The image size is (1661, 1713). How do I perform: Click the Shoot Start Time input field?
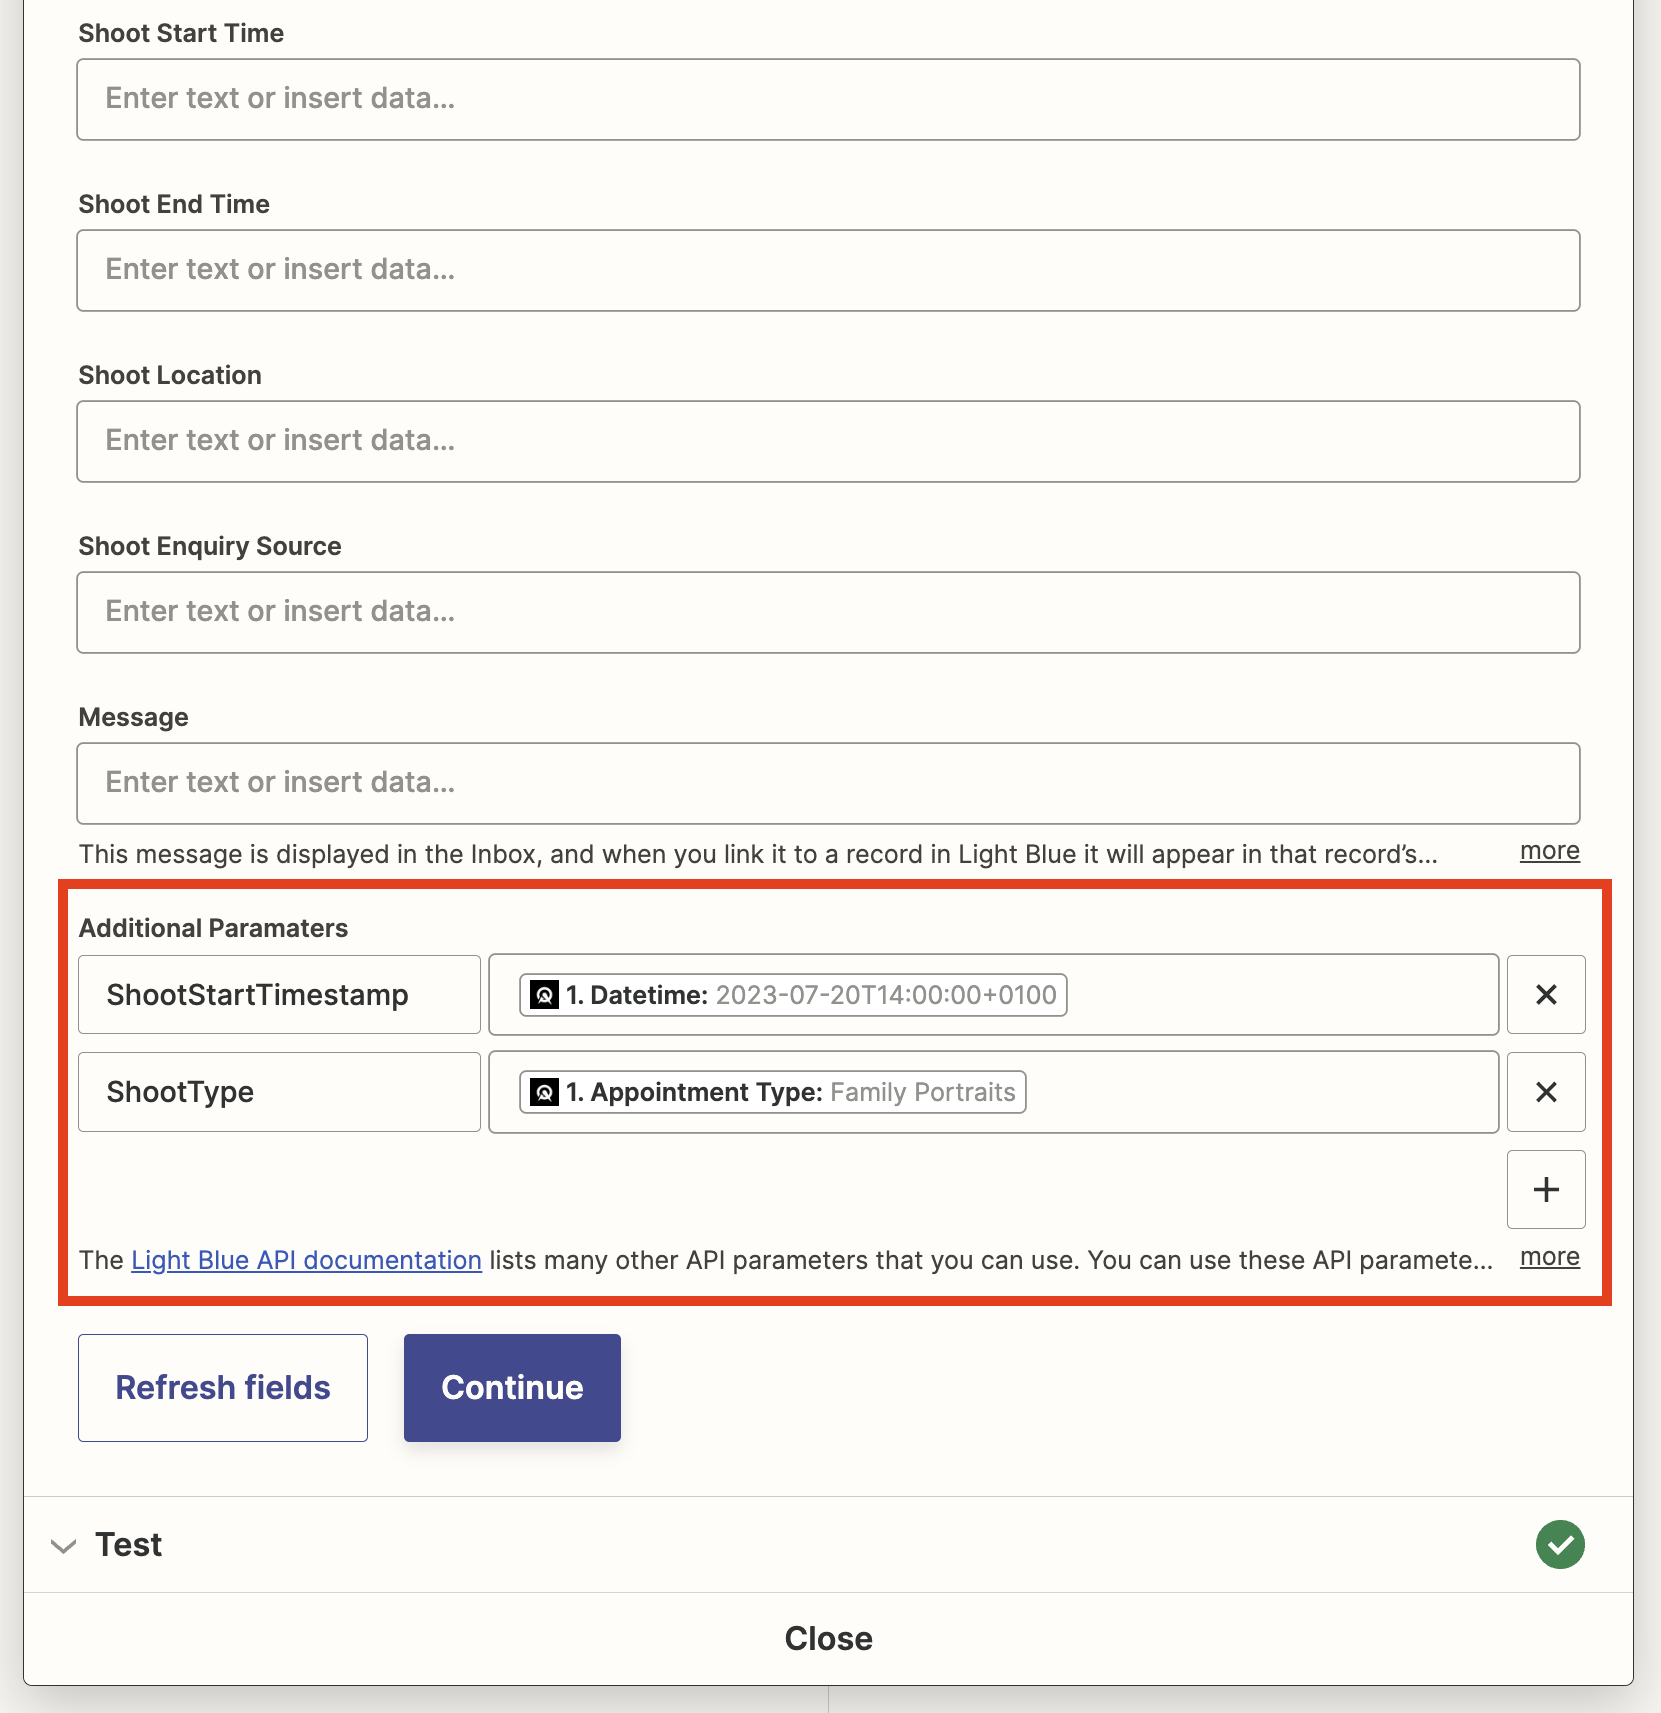(827, 99)
